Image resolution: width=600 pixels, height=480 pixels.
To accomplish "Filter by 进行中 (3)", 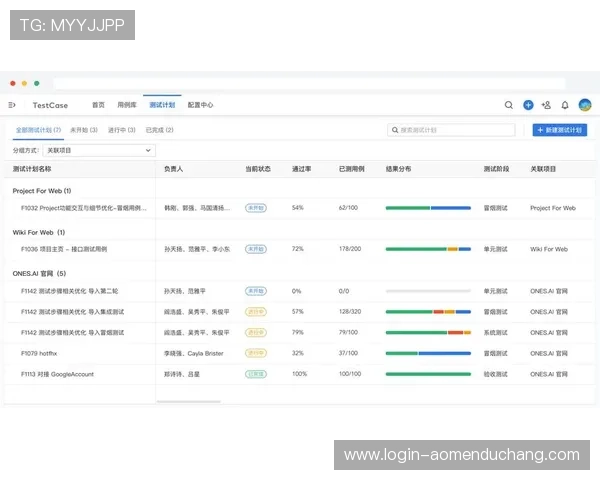I will tap(122, 130).
